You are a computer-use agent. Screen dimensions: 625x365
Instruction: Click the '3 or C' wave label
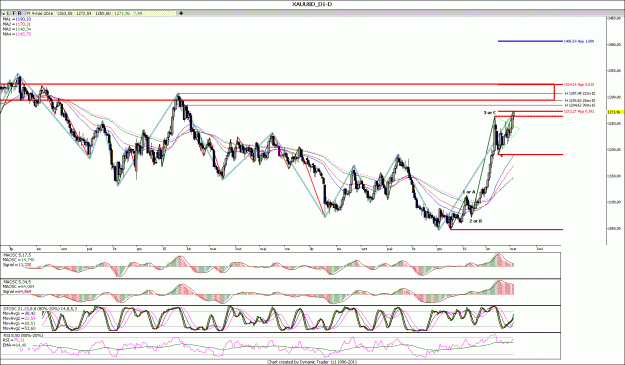coord(489,113)
